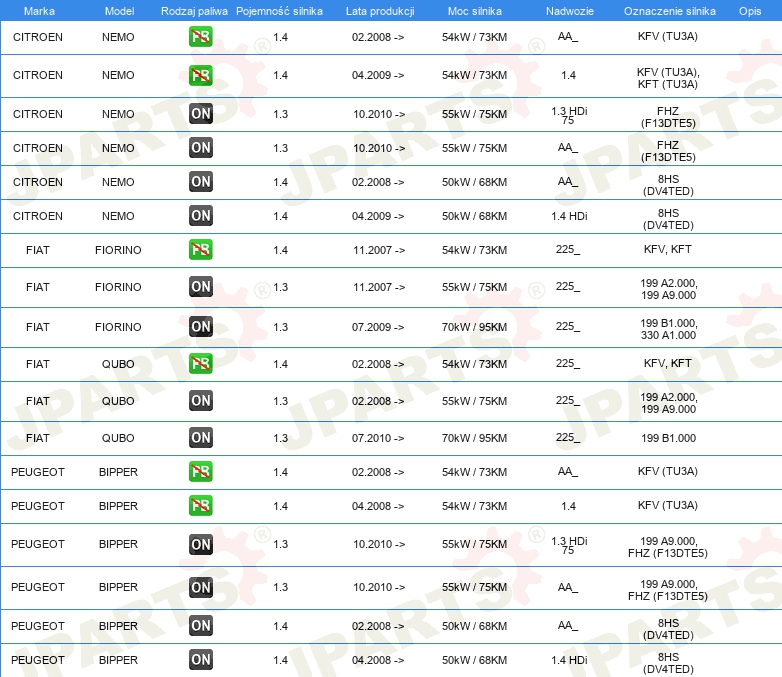Viewport: 782px width, 677px height.
Task: Select '1.4 HDi' body cell in Peugeot Bipper row
Action: tap(569, 660)
